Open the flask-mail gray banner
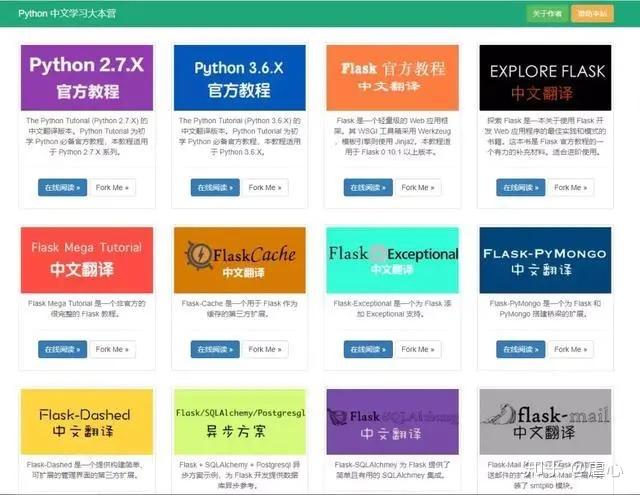 pyautogui.click(x=545, y=422)
